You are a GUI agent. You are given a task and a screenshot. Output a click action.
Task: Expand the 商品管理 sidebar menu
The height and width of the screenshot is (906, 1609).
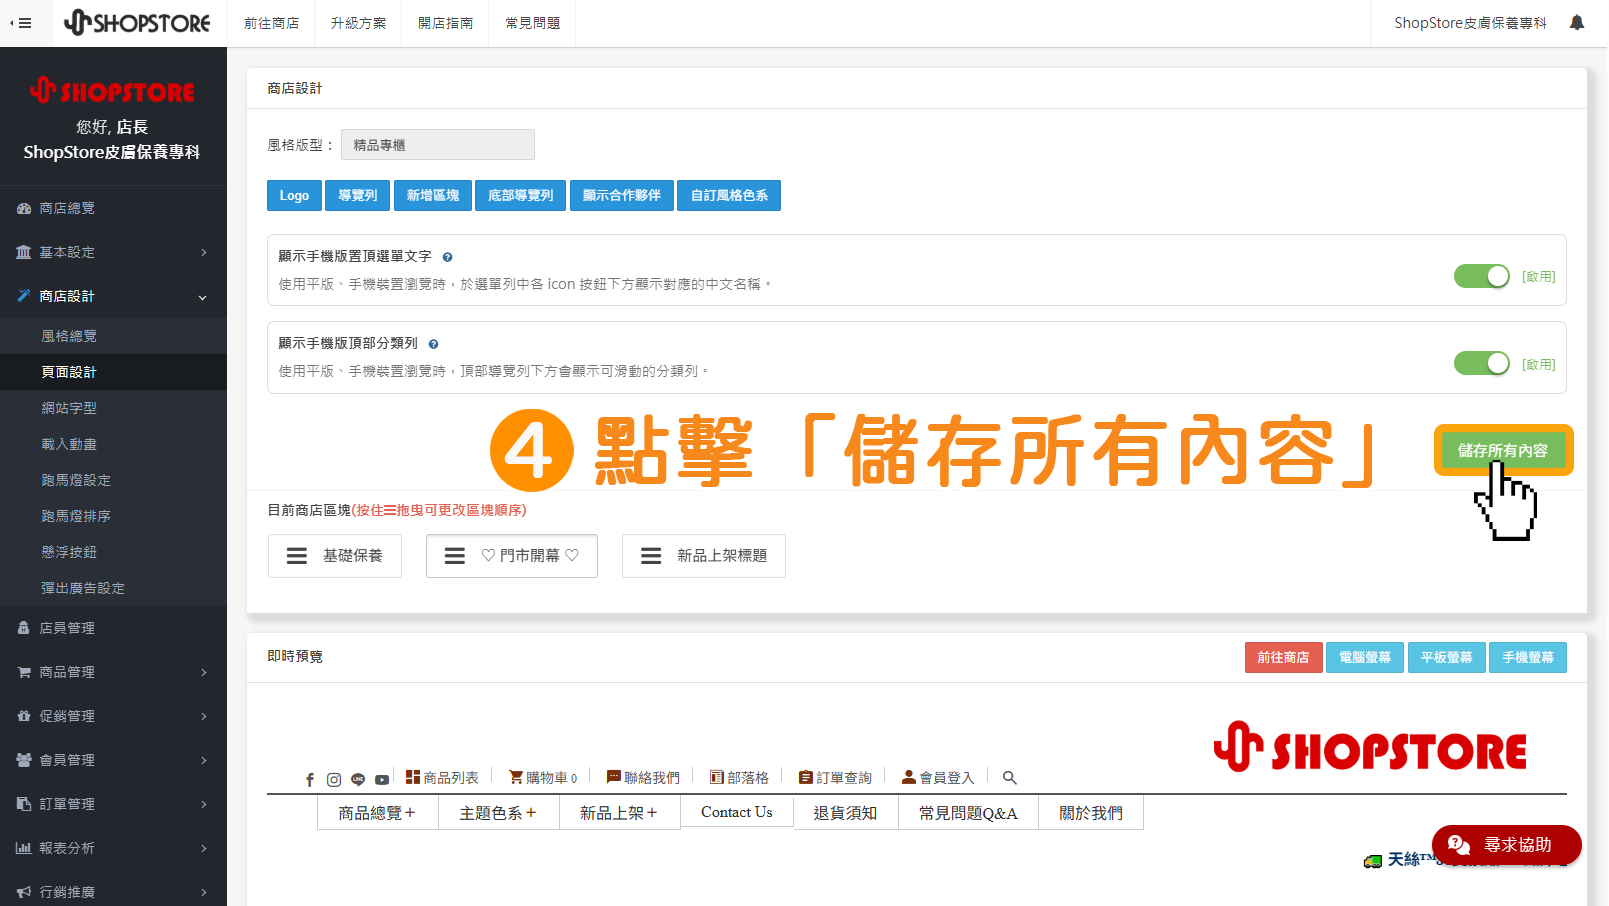[113, 672]
